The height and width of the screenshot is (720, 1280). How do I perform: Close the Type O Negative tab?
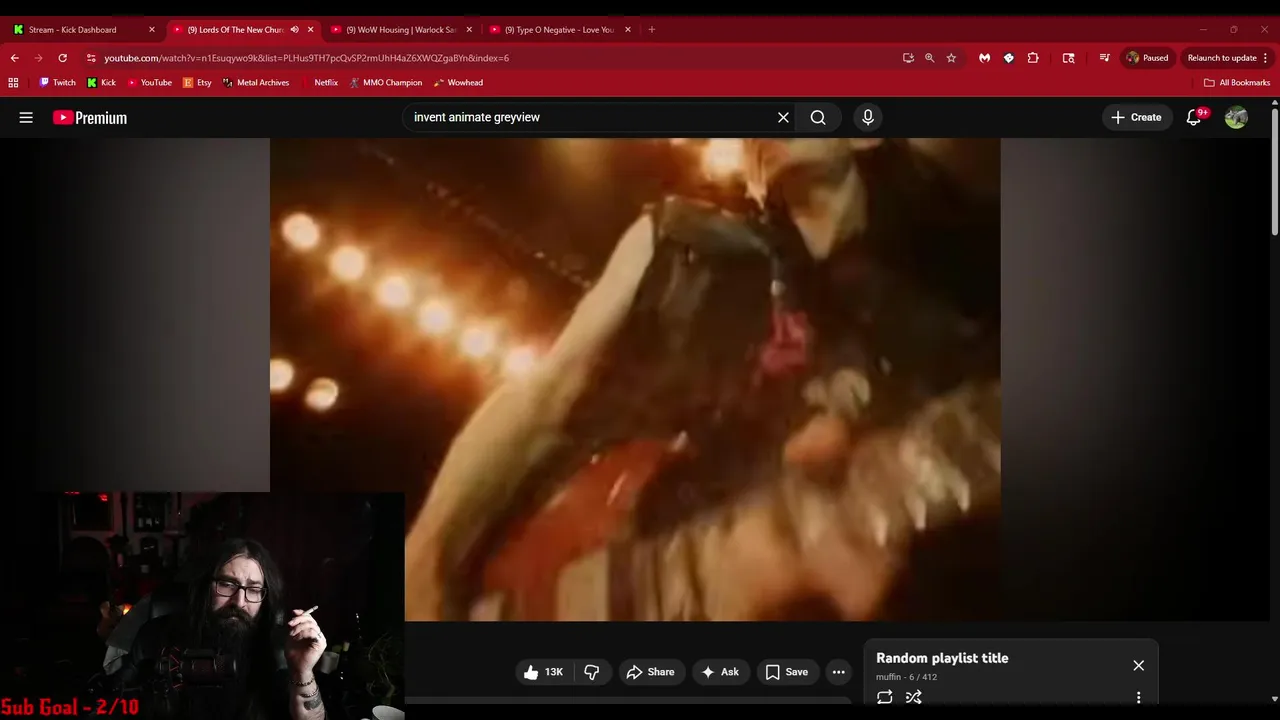click(628, 30)
